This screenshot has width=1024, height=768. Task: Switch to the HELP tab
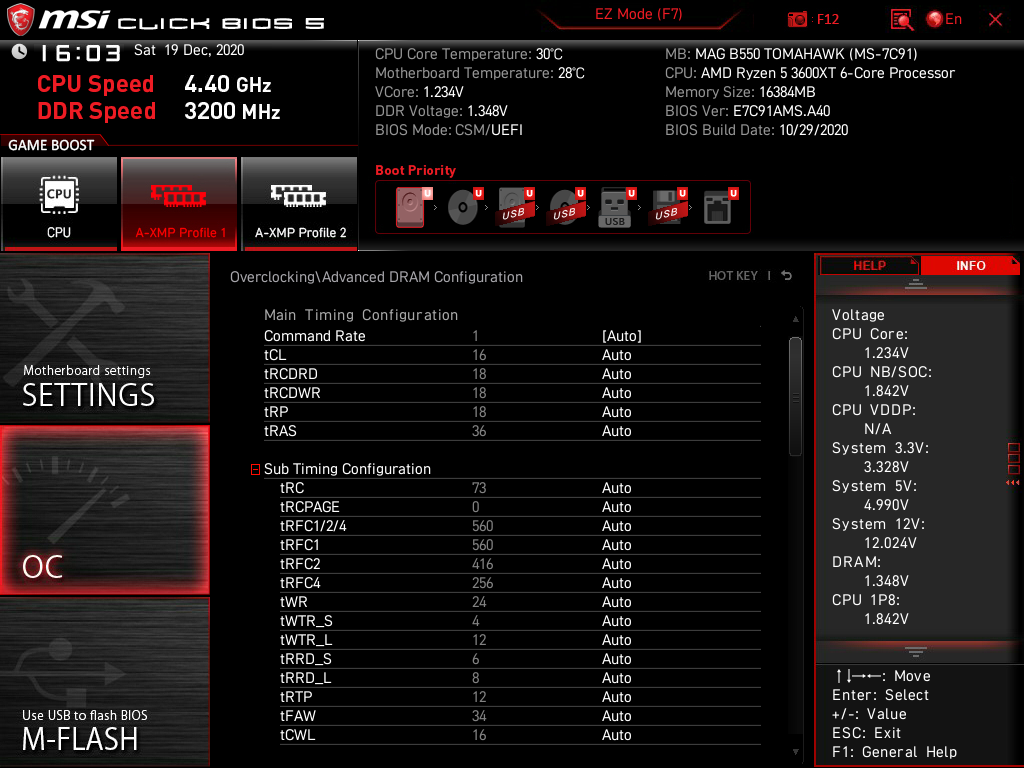tap(869, 265)
